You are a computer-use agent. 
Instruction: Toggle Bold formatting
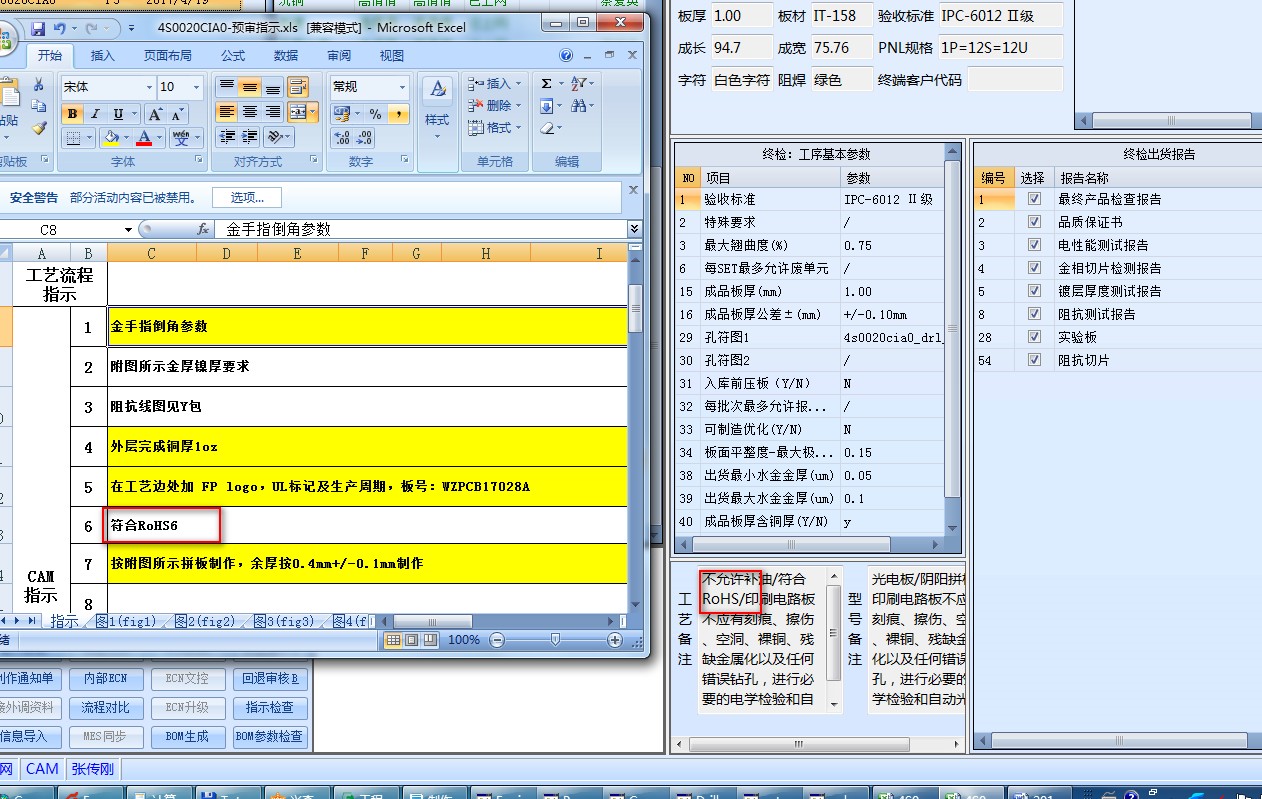pos(72,114)
